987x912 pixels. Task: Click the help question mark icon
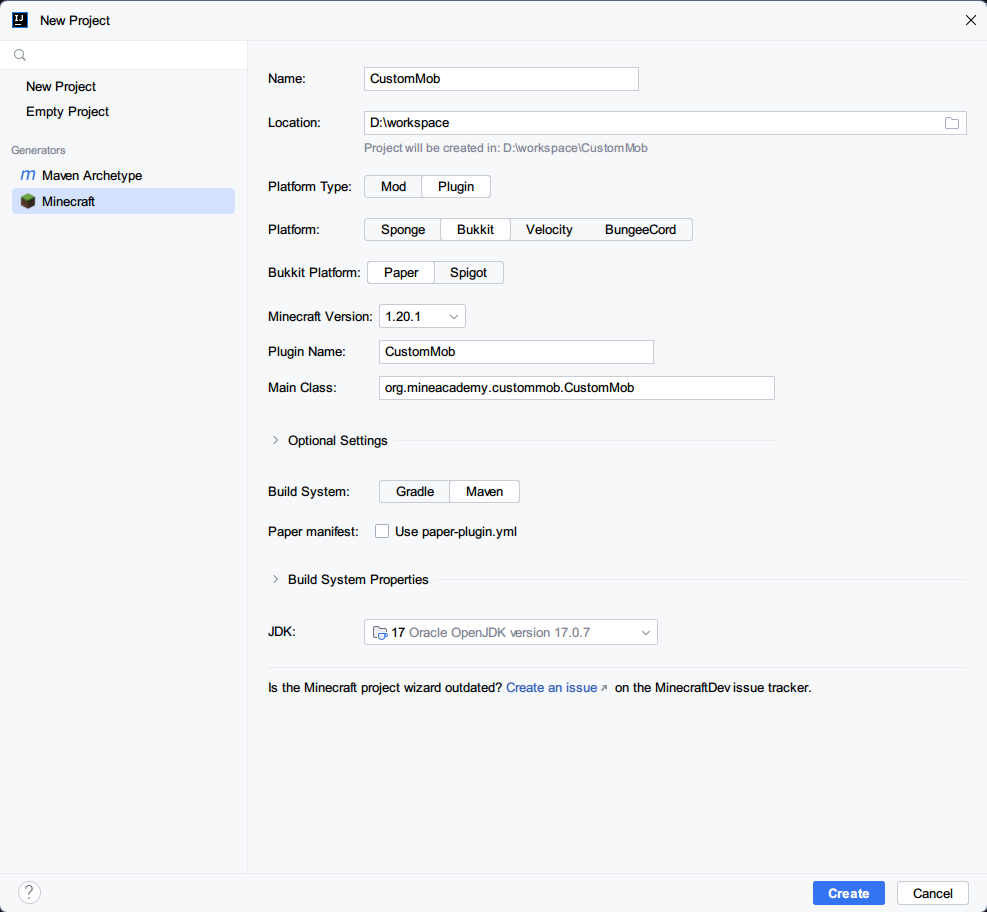(x=29, y=892)
